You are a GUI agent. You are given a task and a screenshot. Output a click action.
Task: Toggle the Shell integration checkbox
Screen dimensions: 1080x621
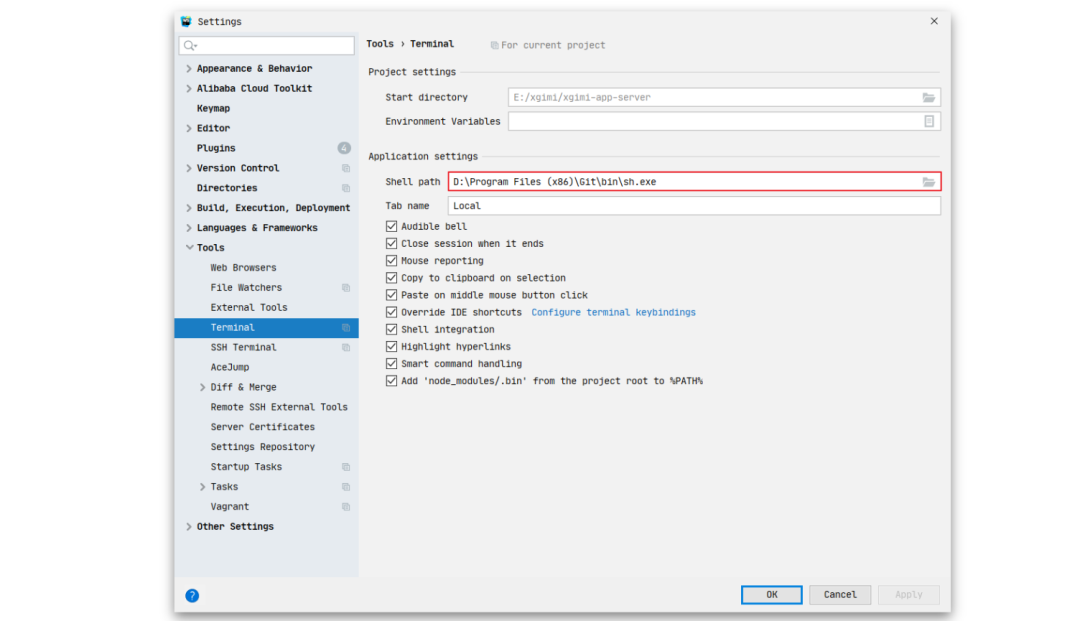(392, 330)
